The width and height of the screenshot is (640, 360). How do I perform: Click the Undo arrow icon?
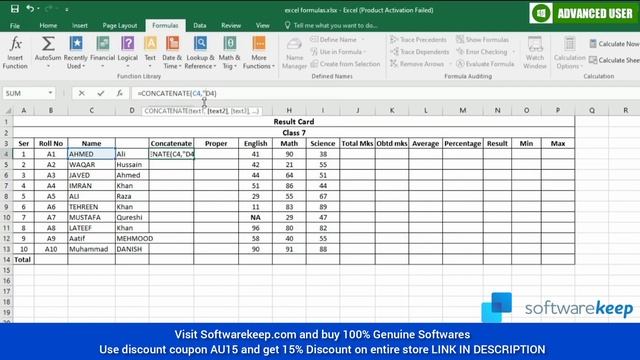[30, 9]
